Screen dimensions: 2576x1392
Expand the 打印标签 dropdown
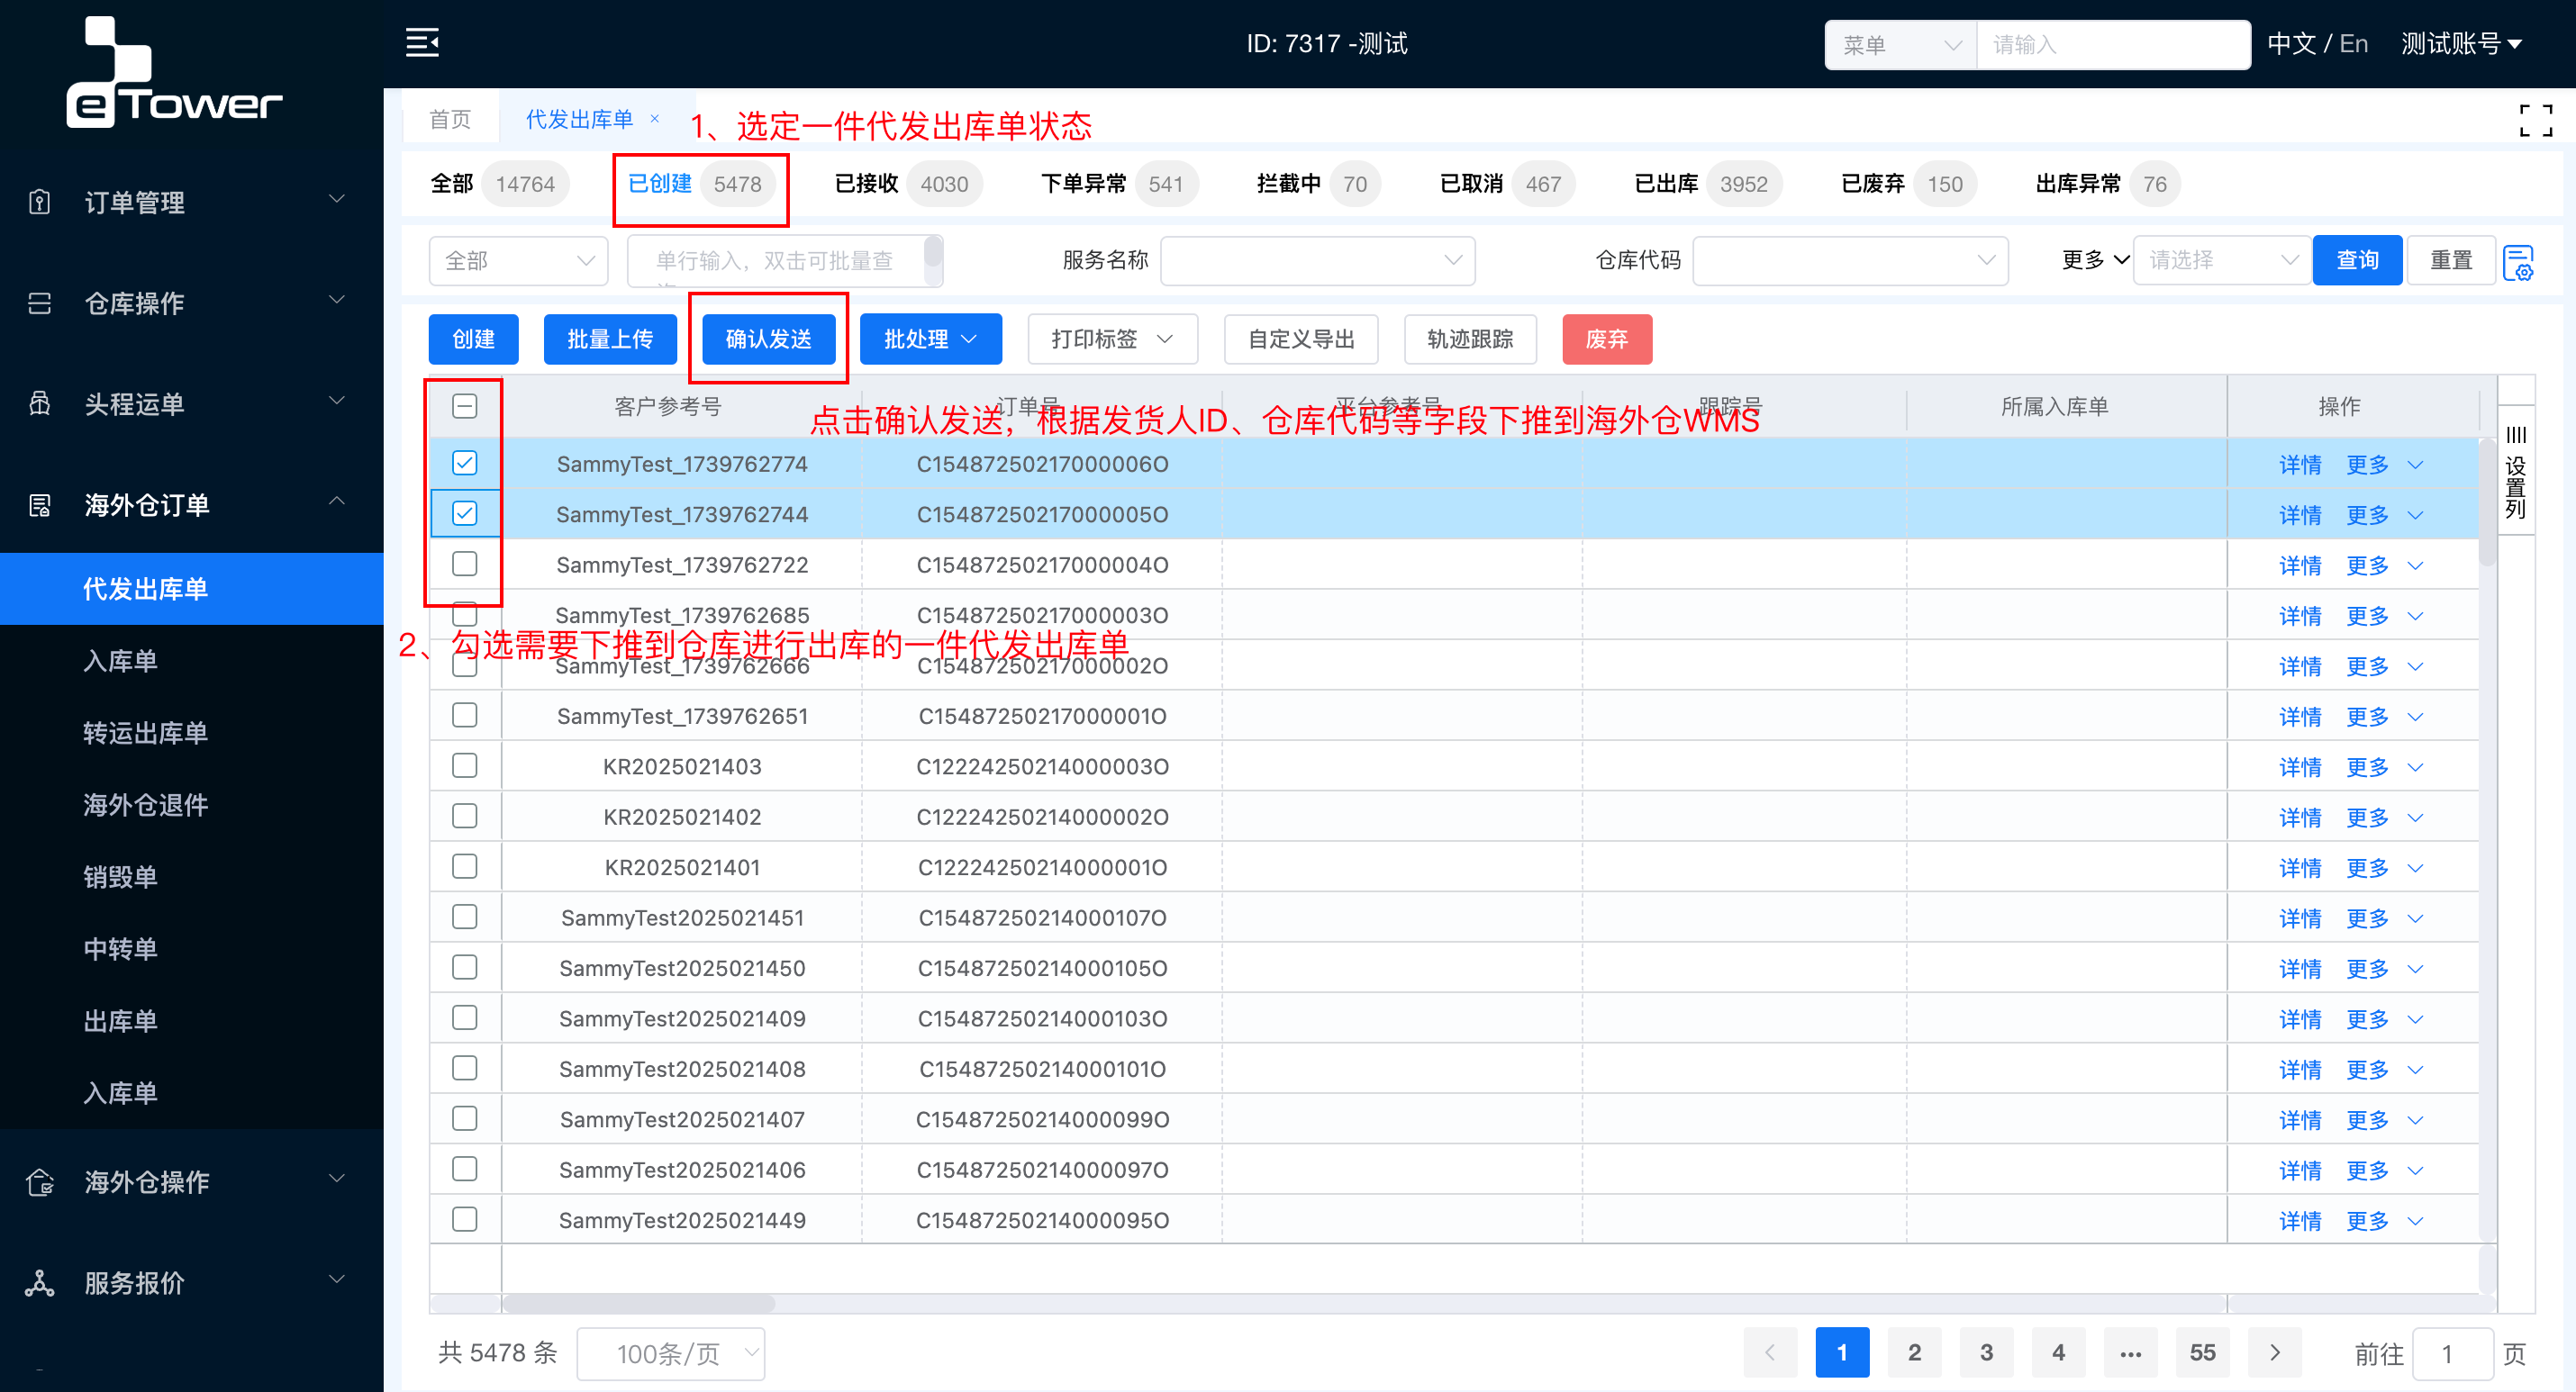[1112, 339]
